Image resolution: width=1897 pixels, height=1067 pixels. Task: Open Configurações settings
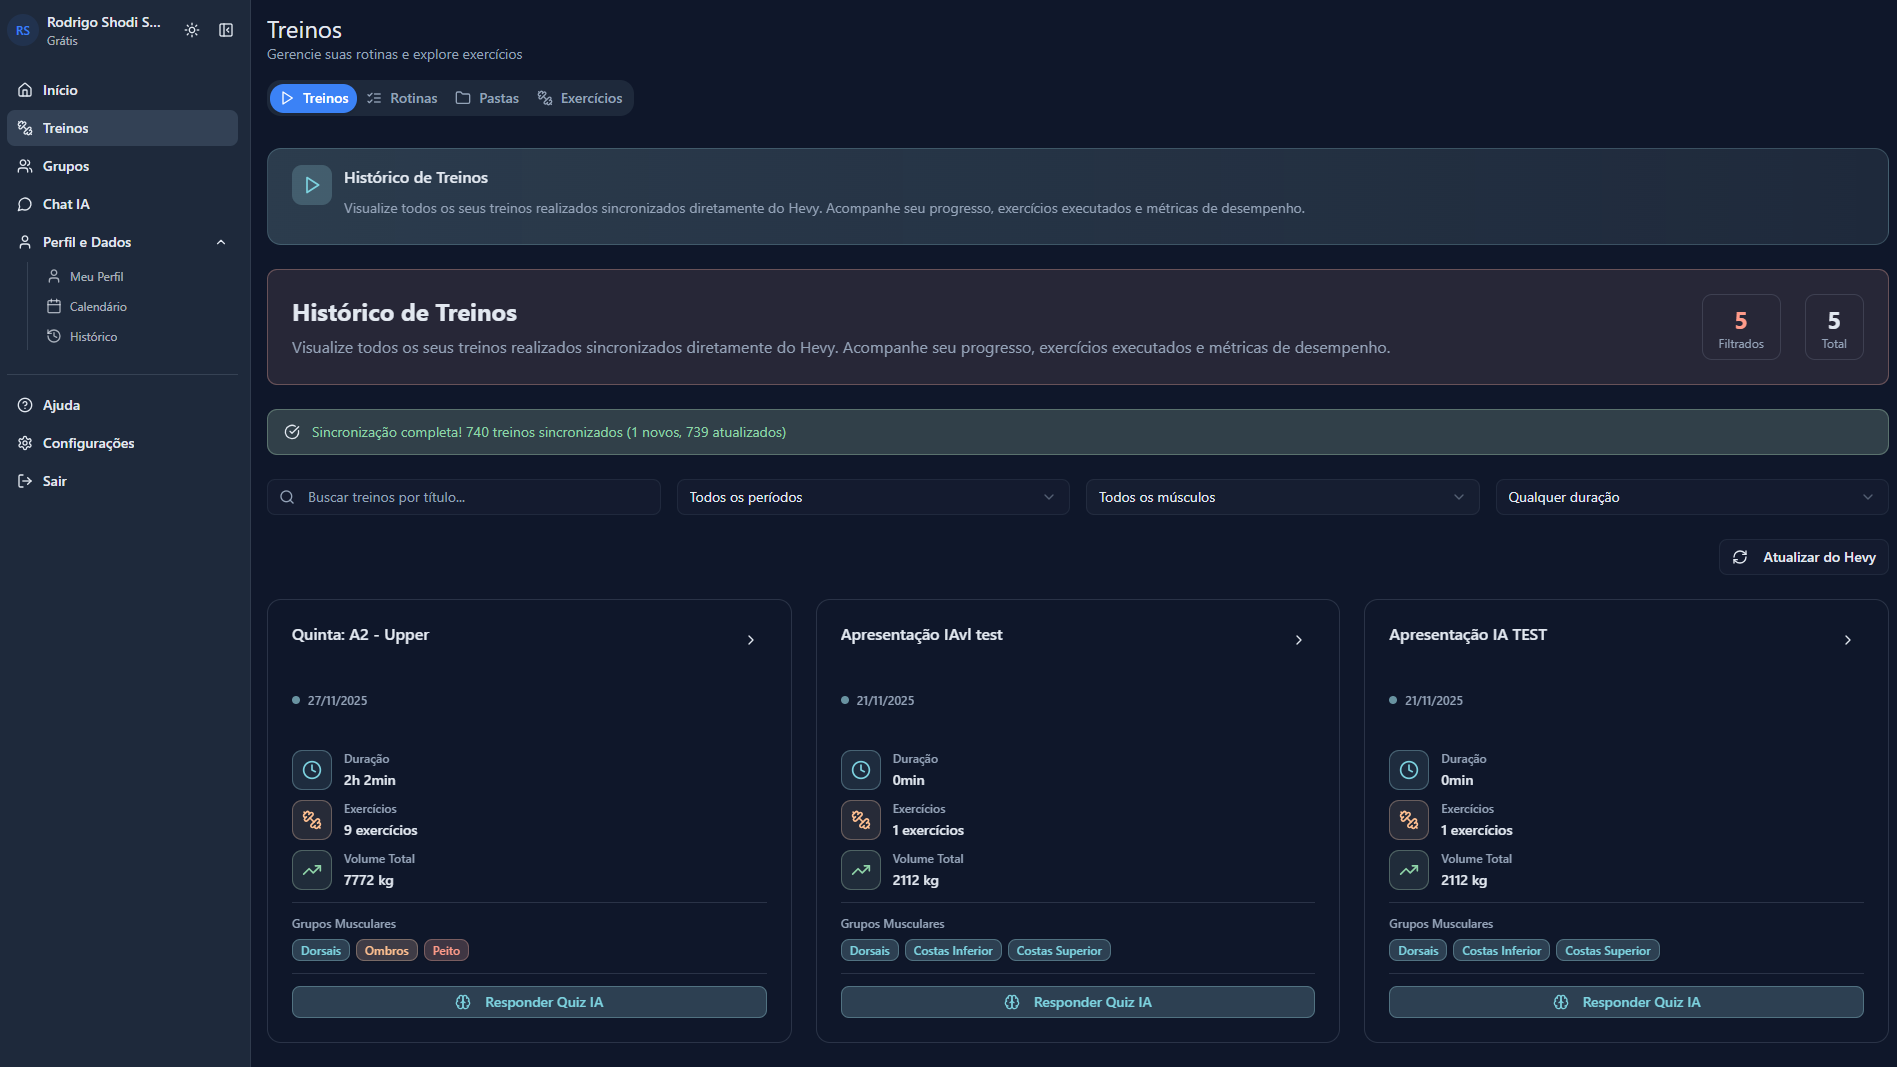(x=88, y=443)
